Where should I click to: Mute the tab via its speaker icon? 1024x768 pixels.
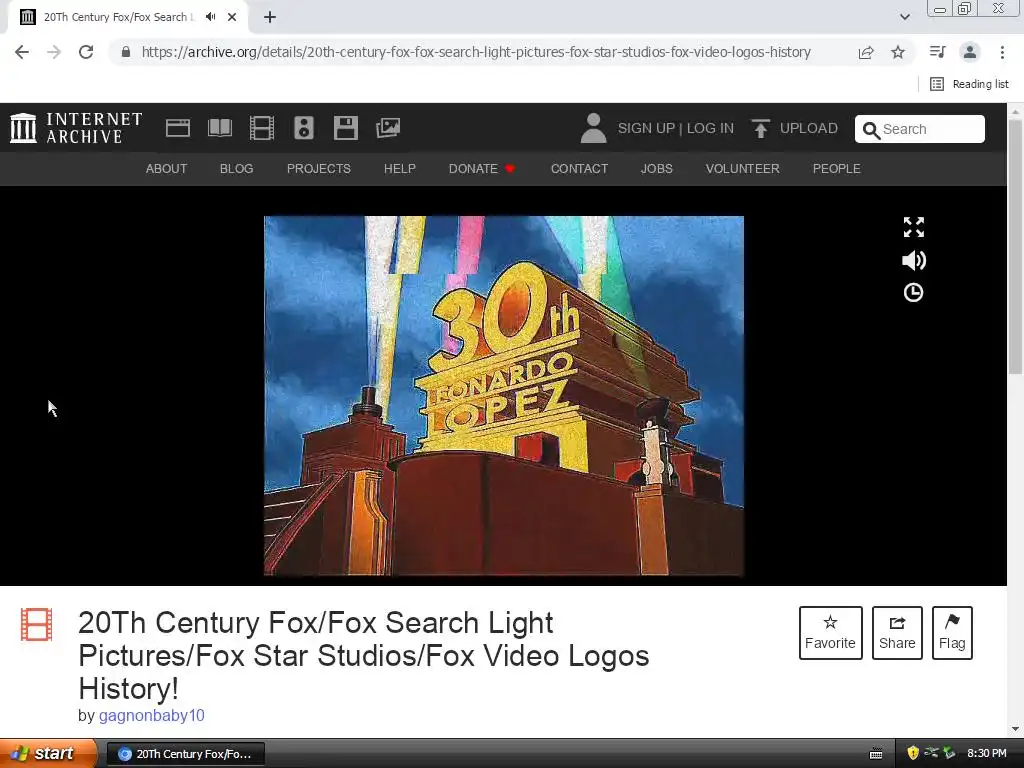pos(210,17)
